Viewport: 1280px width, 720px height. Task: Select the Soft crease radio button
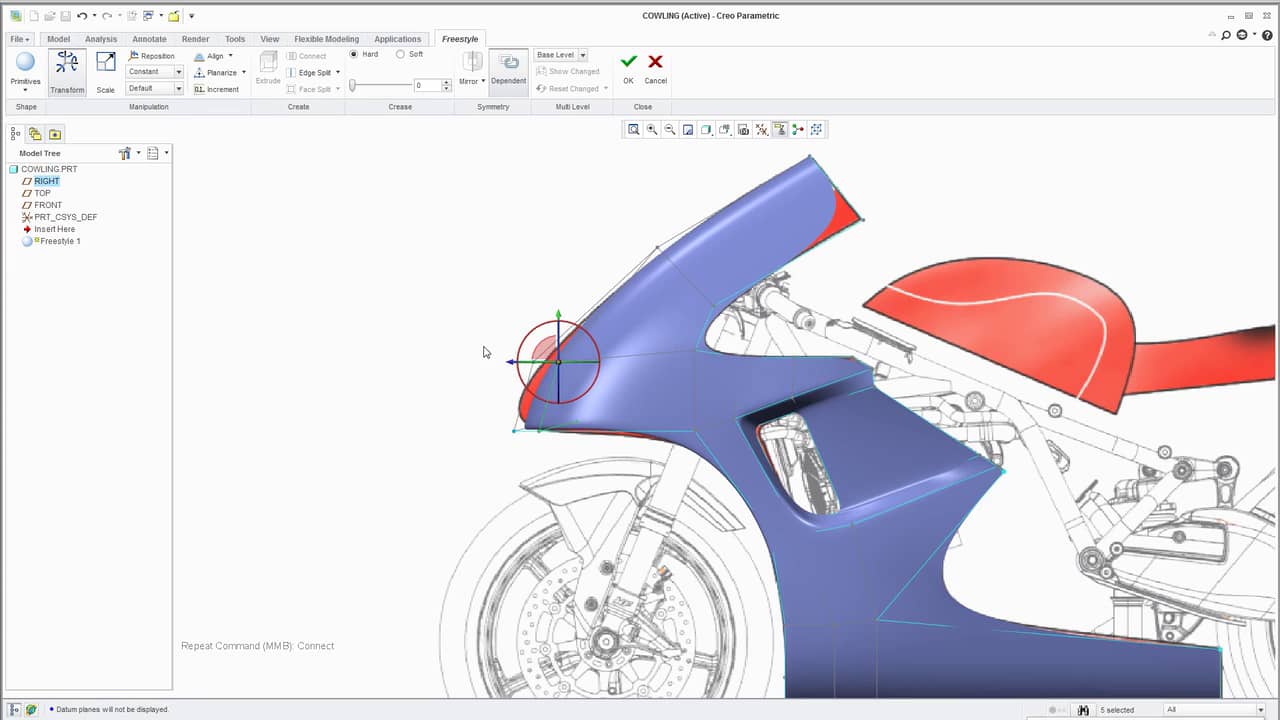click(x=401, y=55)
